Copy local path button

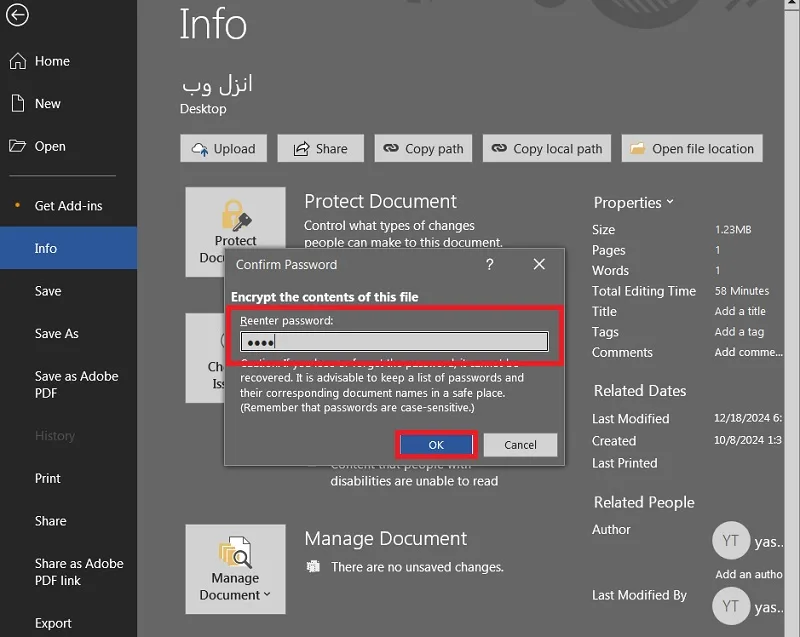click(x=546, y=148)
